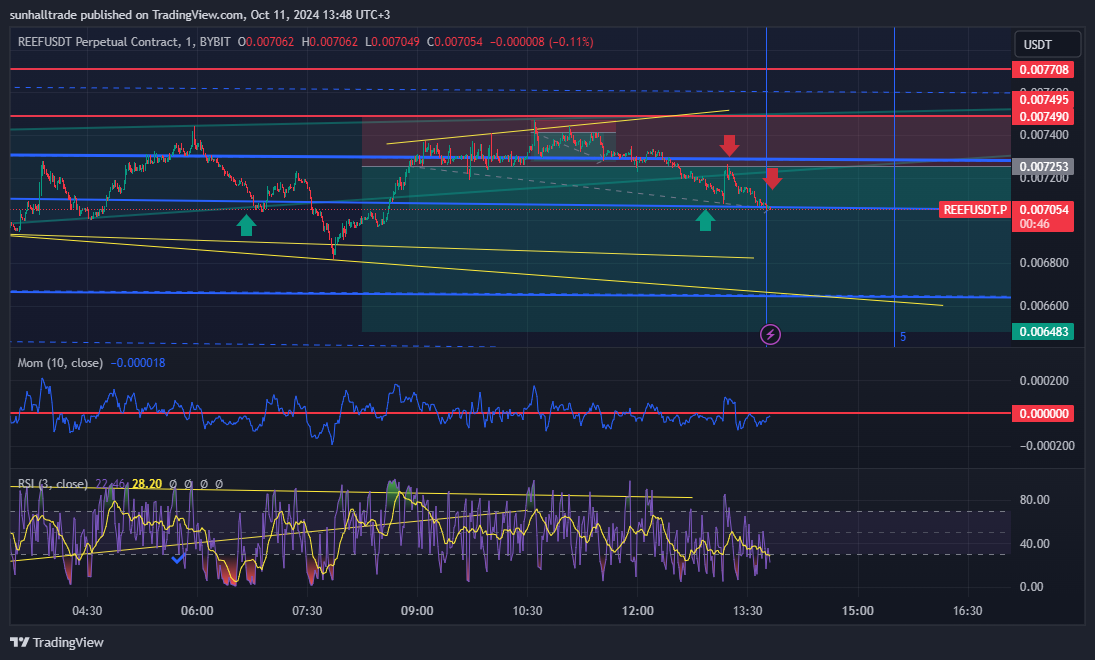
Task: Click the 16:30 time axis label
Action: click(967, 610)
